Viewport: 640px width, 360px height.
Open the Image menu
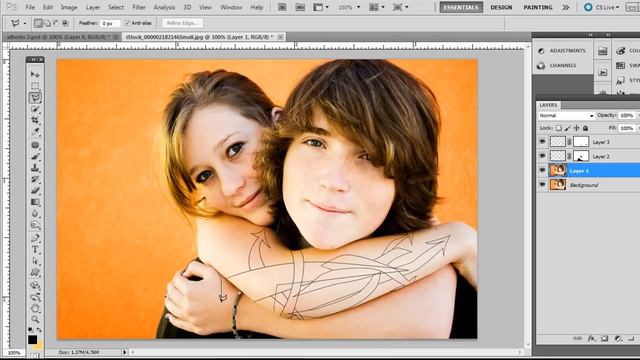pos(69,7)
